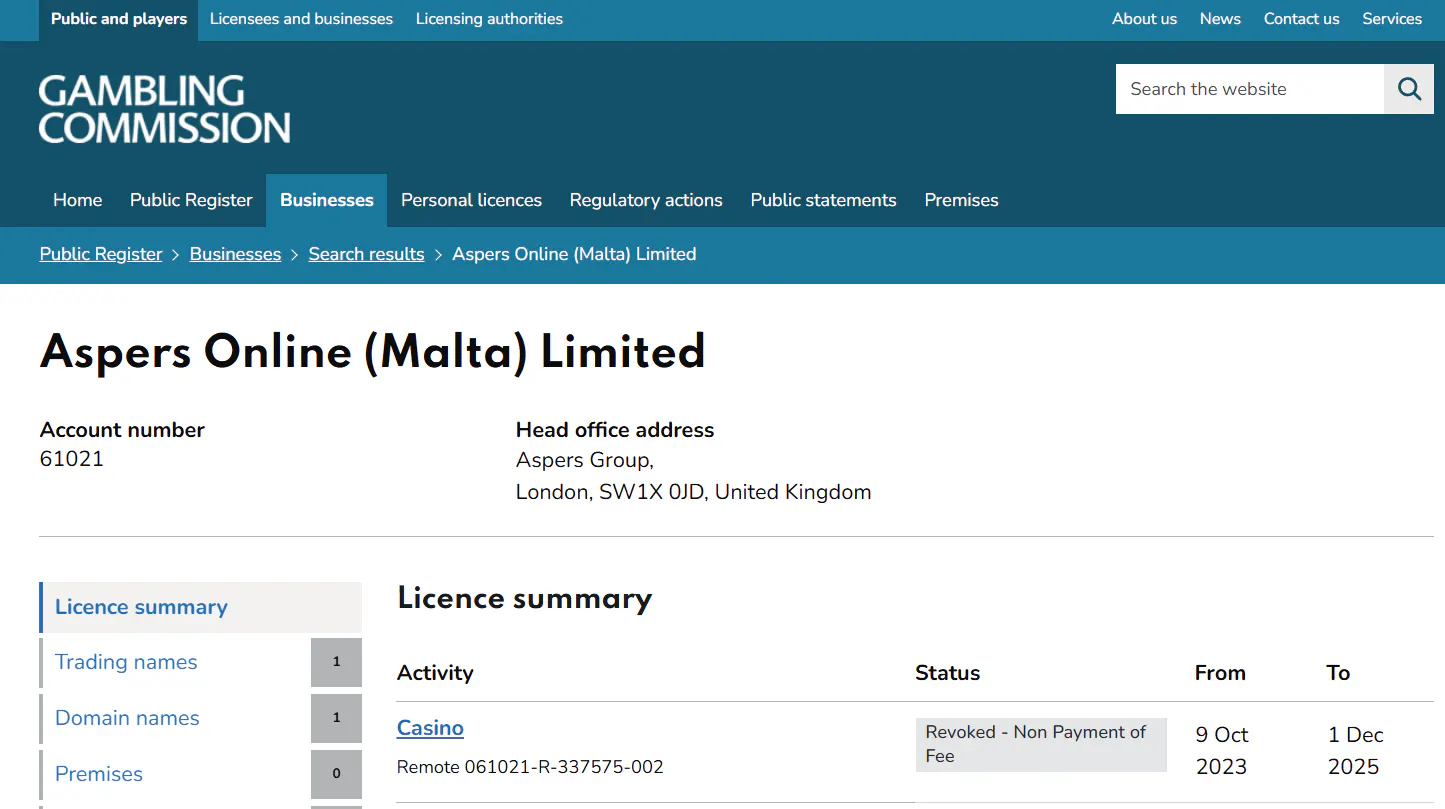Go to Home in register navigation
Screen dimensions: 1445x809
point(78,200)
